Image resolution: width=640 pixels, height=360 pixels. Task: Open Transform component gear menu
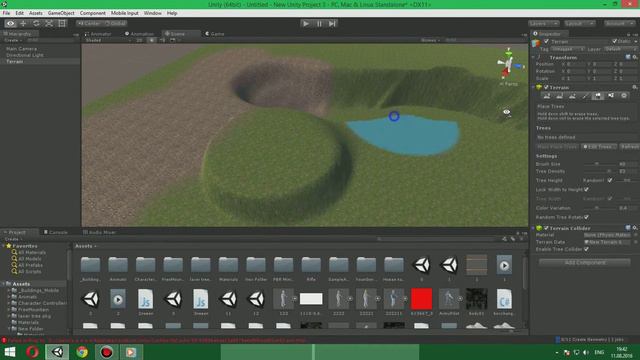[x=635, y=57]
